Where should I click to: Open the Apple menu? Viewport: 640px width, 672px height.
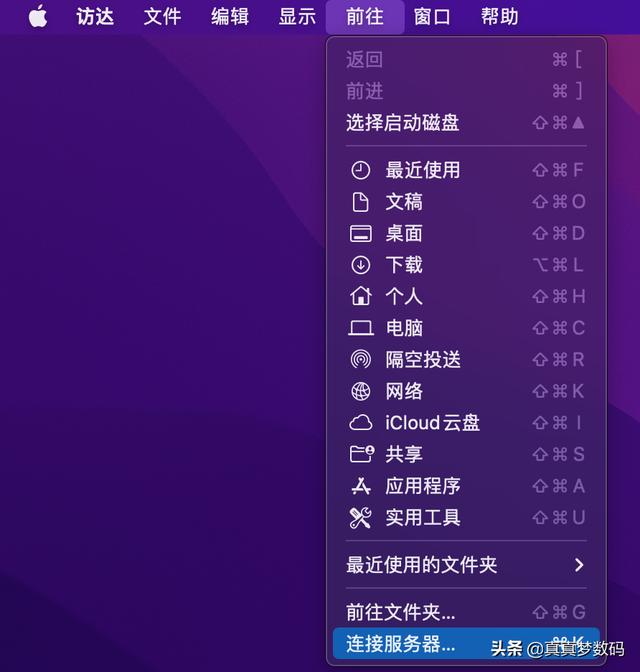[x=38, y=17]
